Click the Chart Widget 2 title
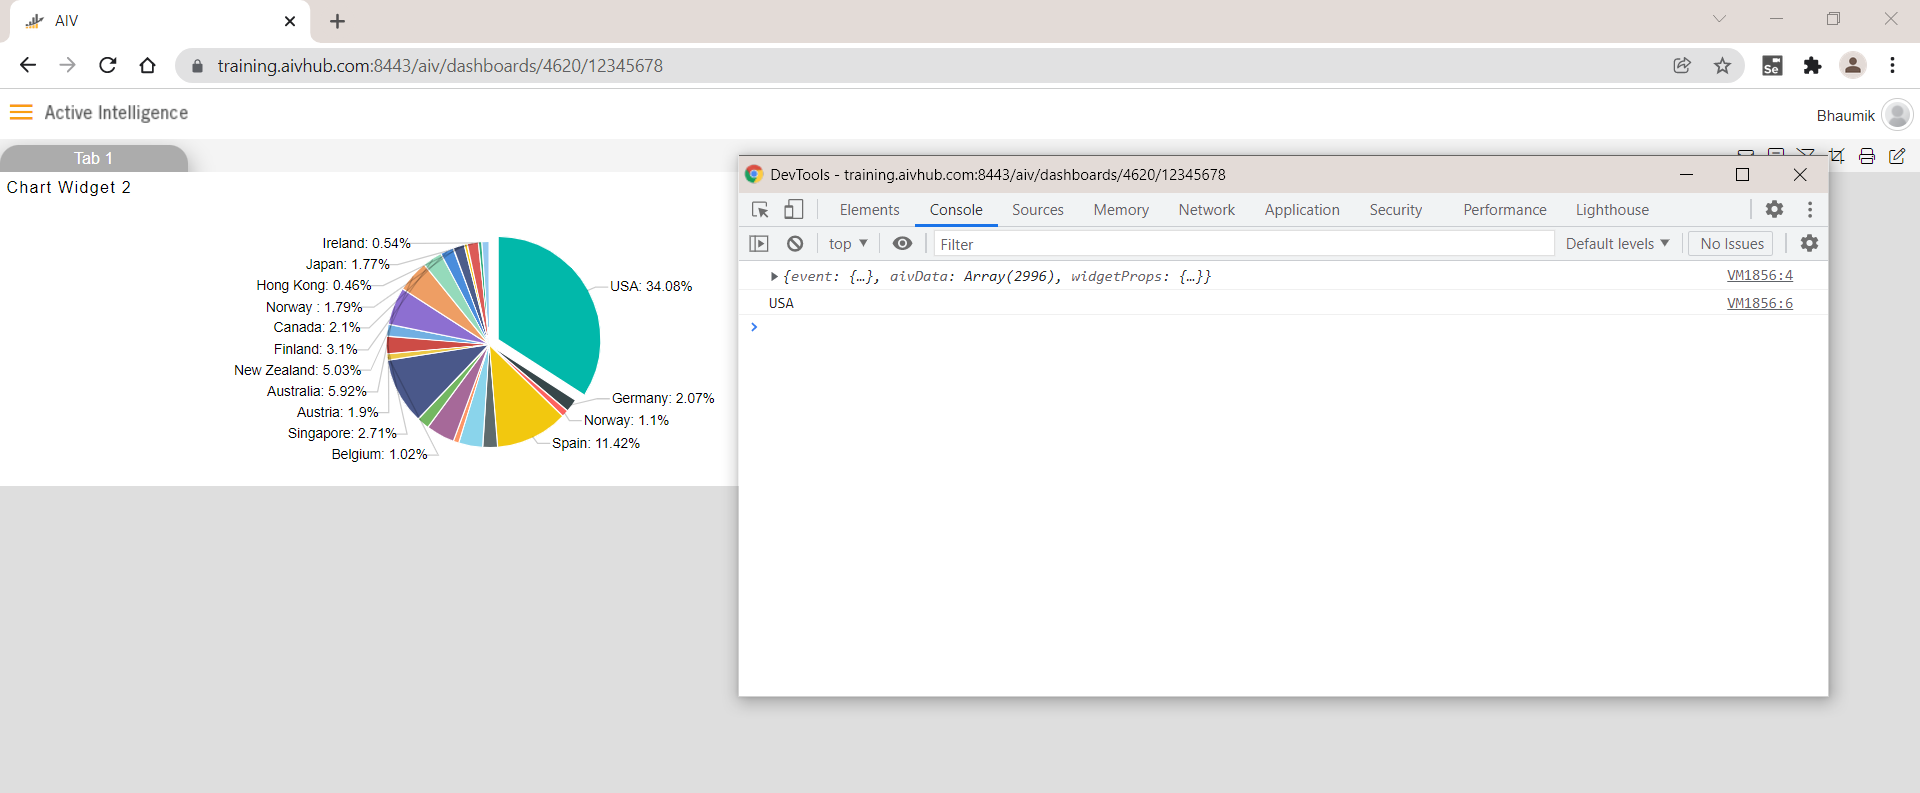The image size is (1920, 793). (x=69, y=187)
